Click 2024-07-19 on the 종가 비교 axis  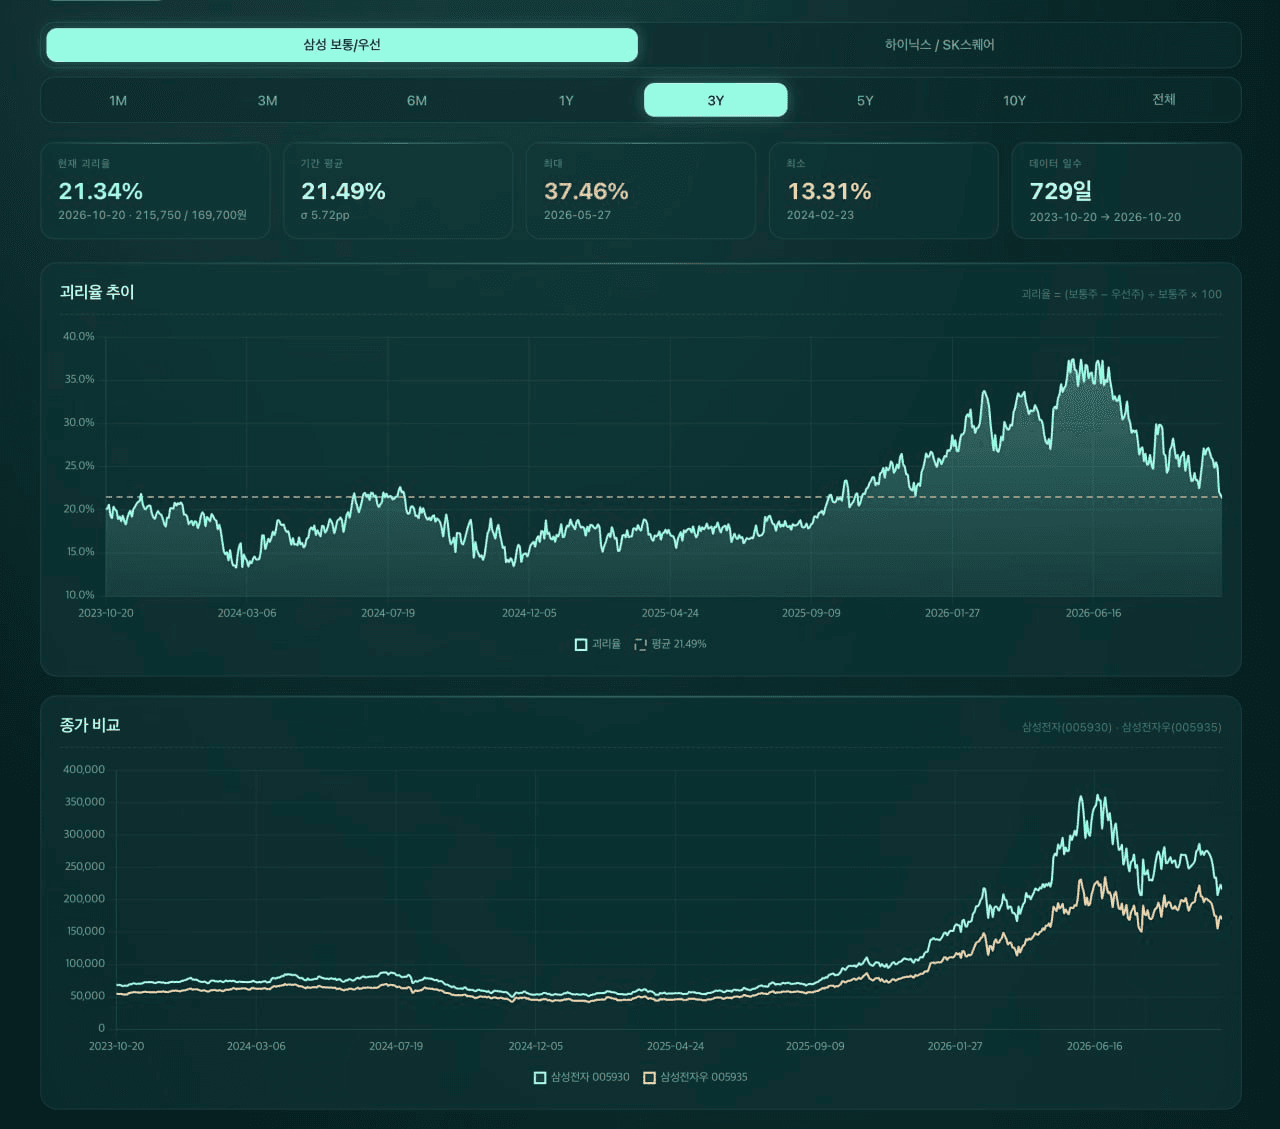[396, 1046]
